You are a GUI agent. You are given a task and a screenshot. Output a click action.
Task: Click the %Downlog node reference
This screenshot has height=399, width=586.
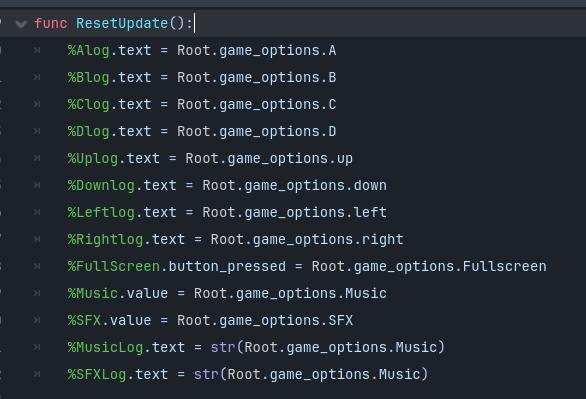pos(101,185)
